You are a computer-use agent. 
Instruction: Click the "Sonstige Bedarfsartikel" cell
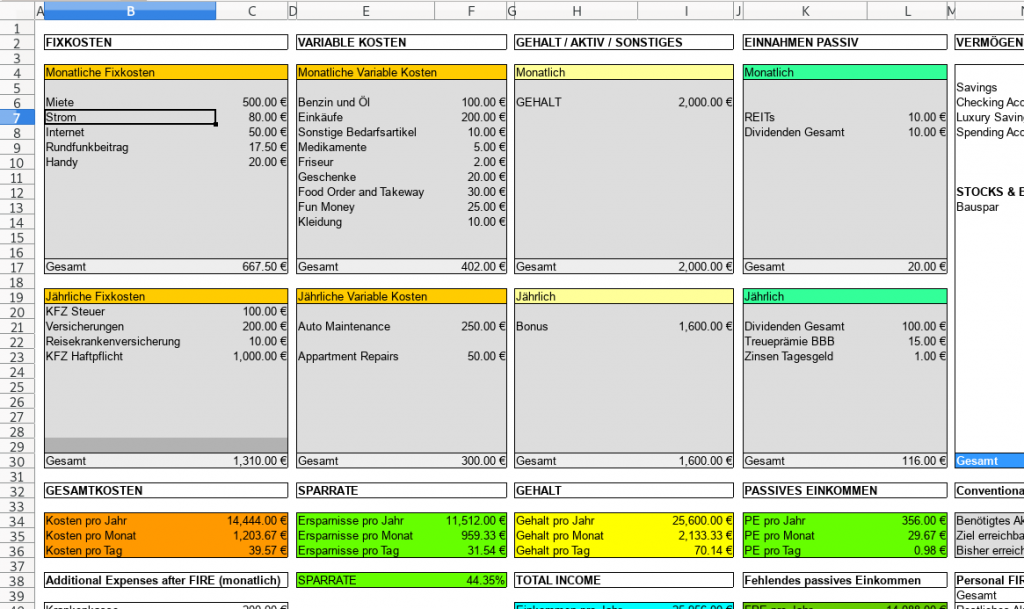pyautogui.click(x=365, y=133)
